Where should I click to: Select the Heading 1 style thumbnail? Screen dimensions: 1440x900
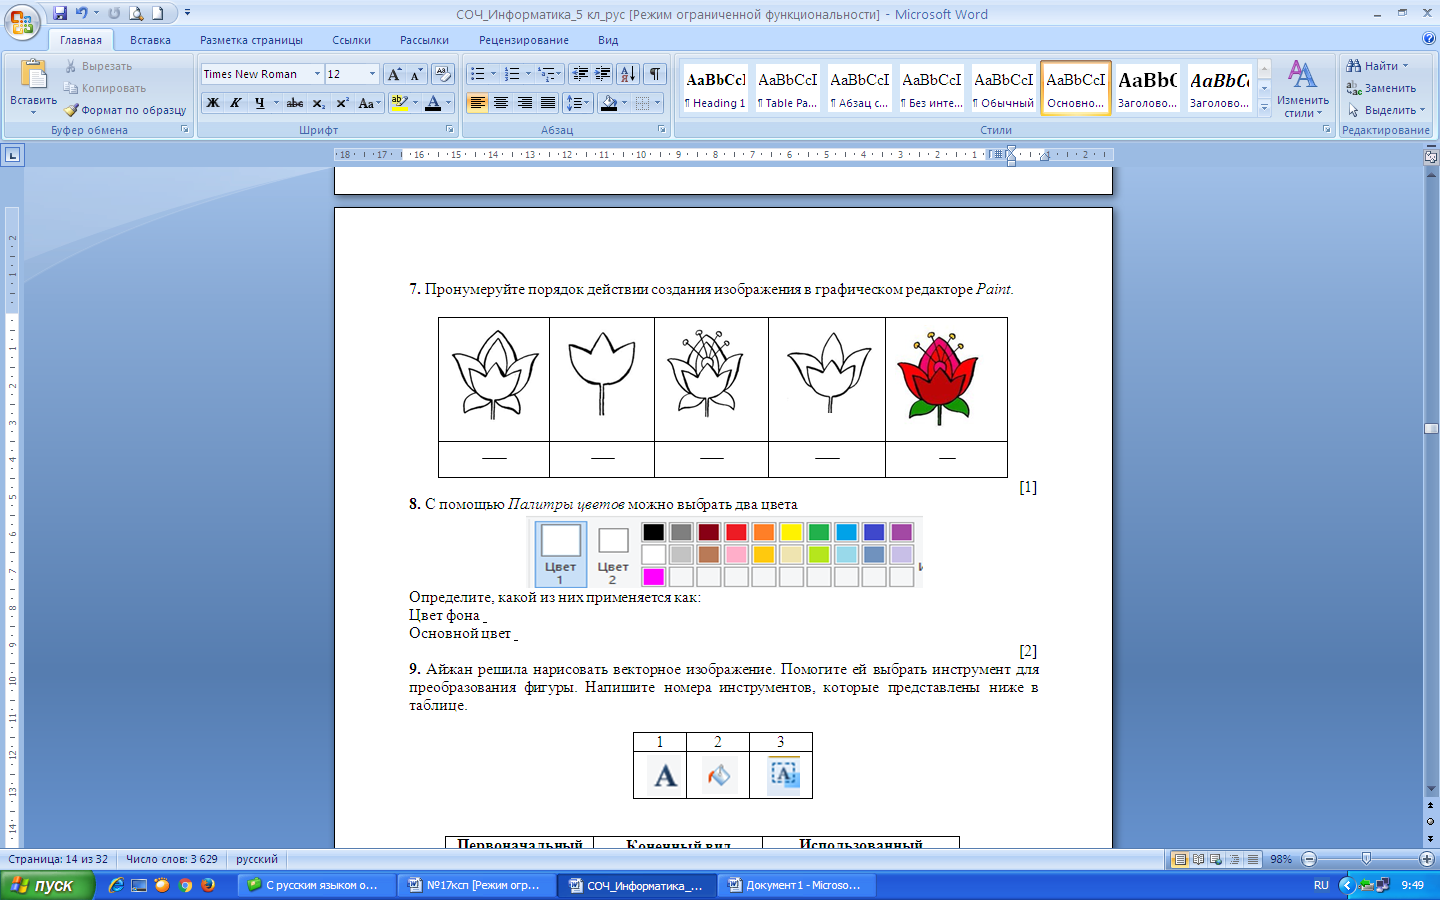[715, 88]
